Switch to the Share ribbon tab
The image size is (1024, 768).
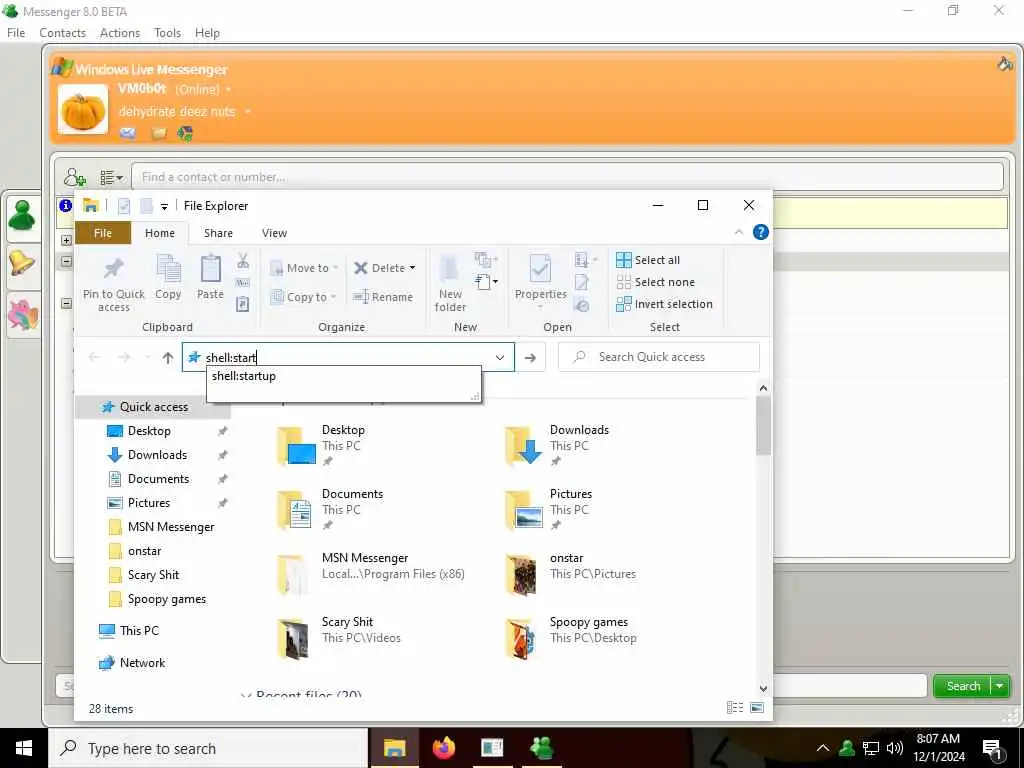click(218, 233)
